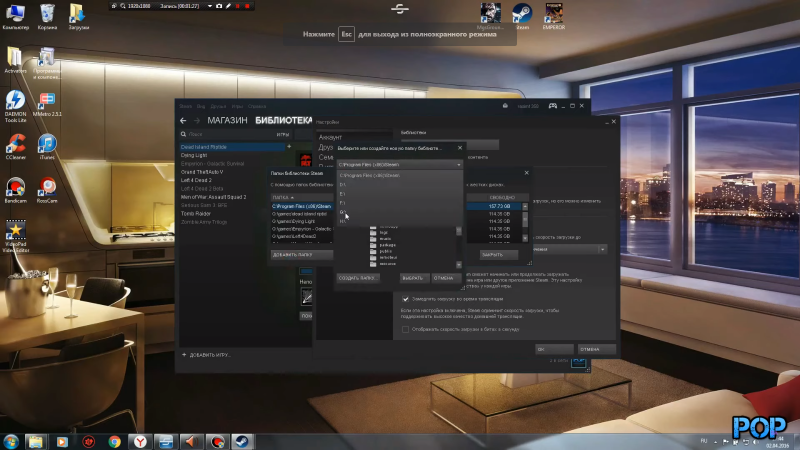Switch to Steam in the taskbar
The image size is (800, 450).
point(242,441)
